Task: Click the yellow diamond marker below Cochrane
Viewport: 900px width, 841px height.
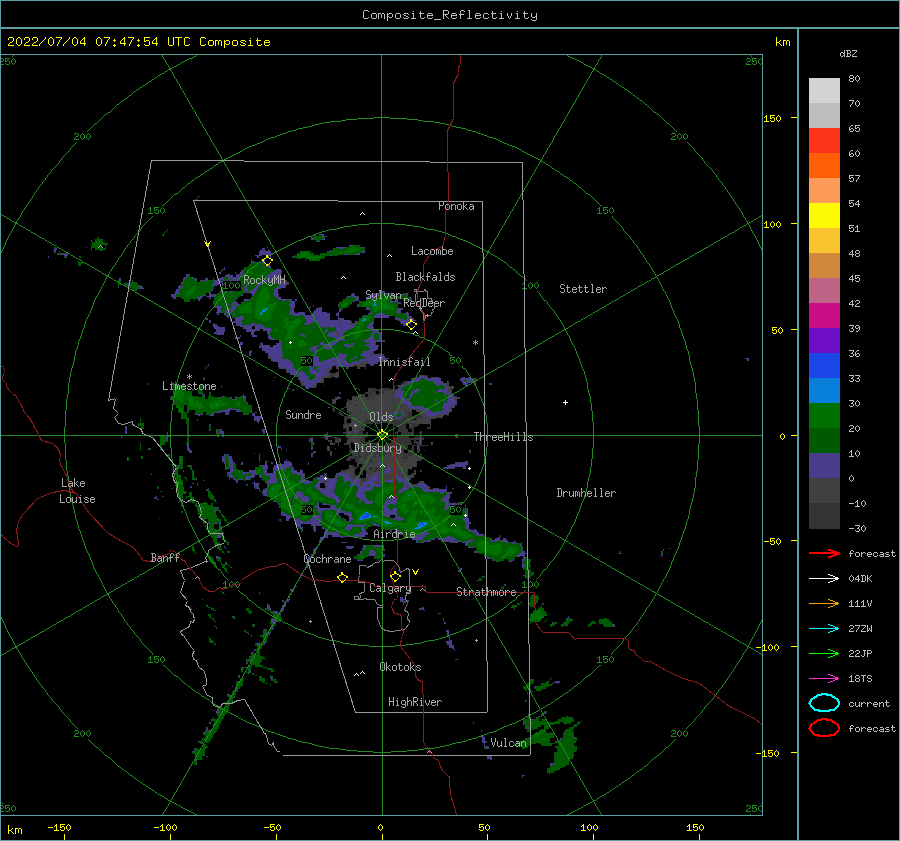Action: (x=343, y=578)
